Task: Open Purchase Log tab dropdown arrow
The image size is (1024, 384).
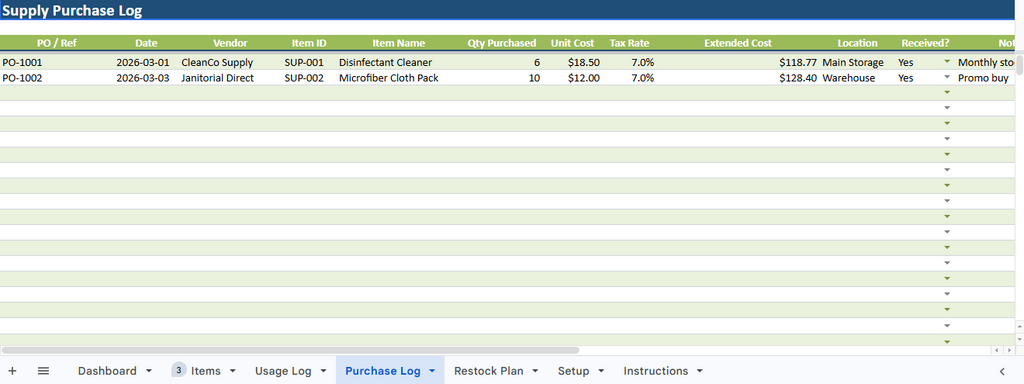Action: (432, 371)
